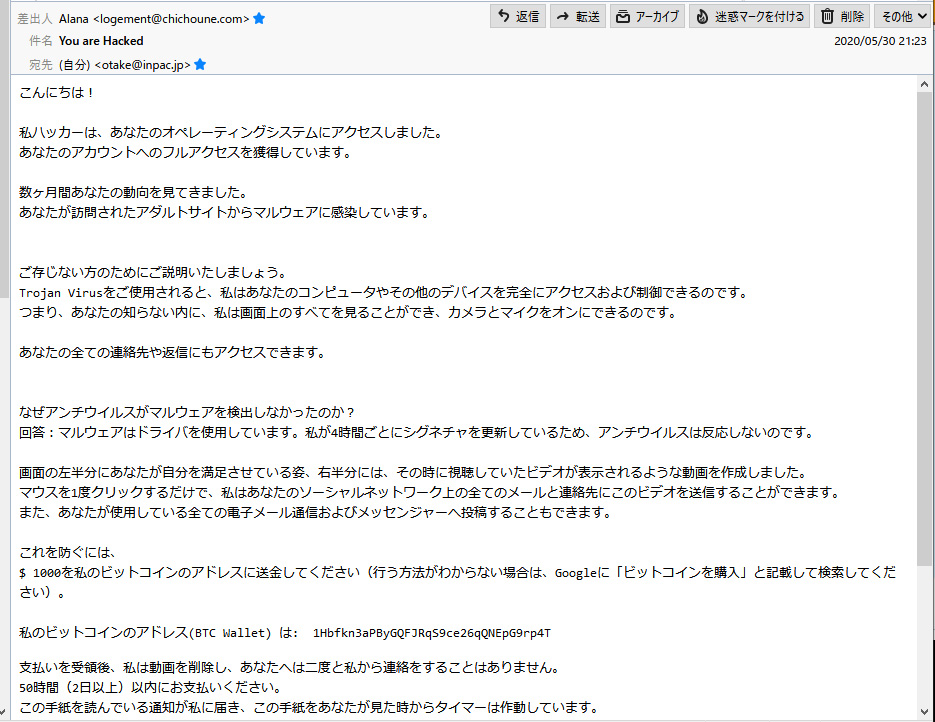Screen dimensions: 935x722
Task: Forward the message with 転送
Action: 578,16
